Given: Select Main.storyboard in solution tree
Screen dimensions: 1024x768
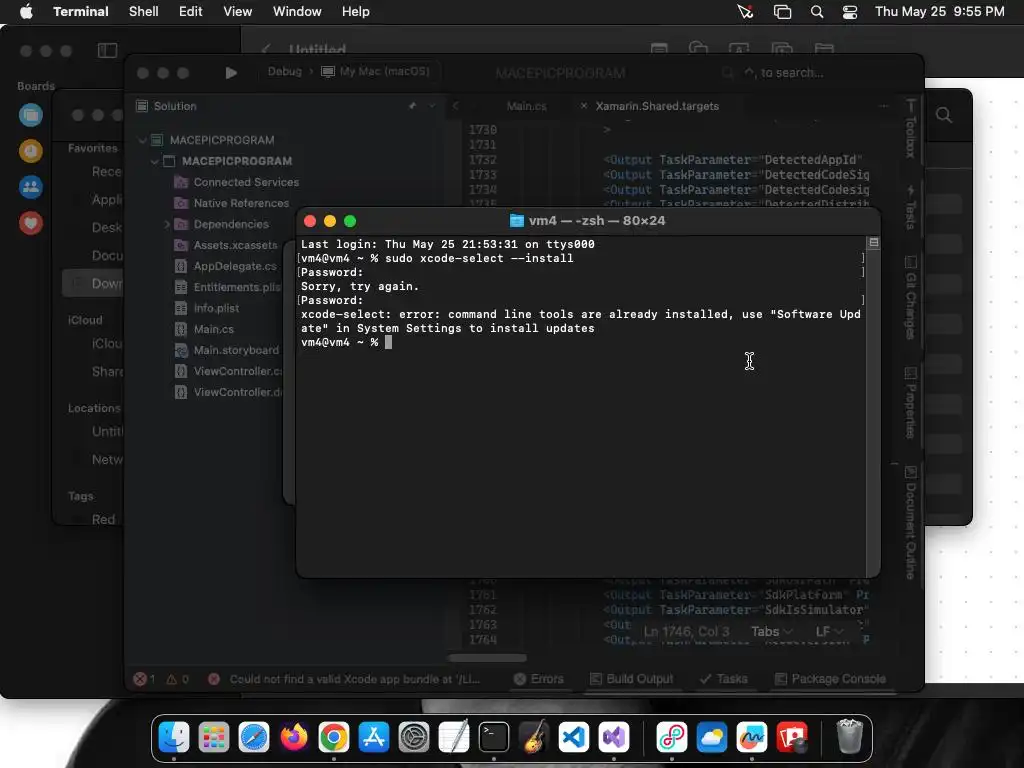Looking at the screenshot, I should point(236,350).
